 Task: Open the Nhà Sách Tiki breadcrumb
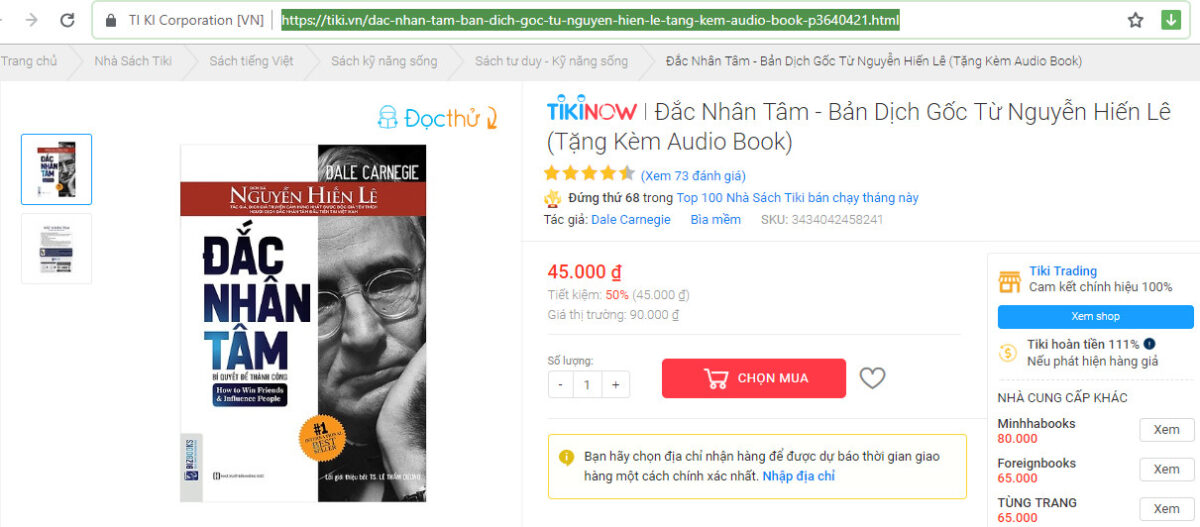coord(133,61)
